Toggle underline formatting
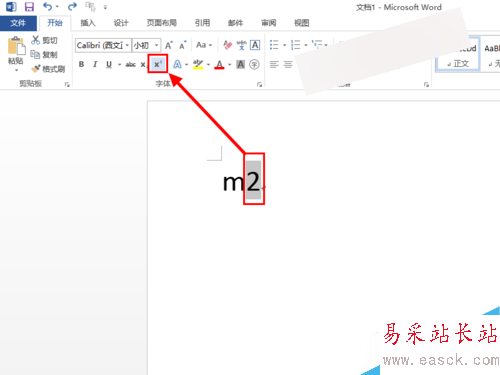 click(x=109, y=64)
